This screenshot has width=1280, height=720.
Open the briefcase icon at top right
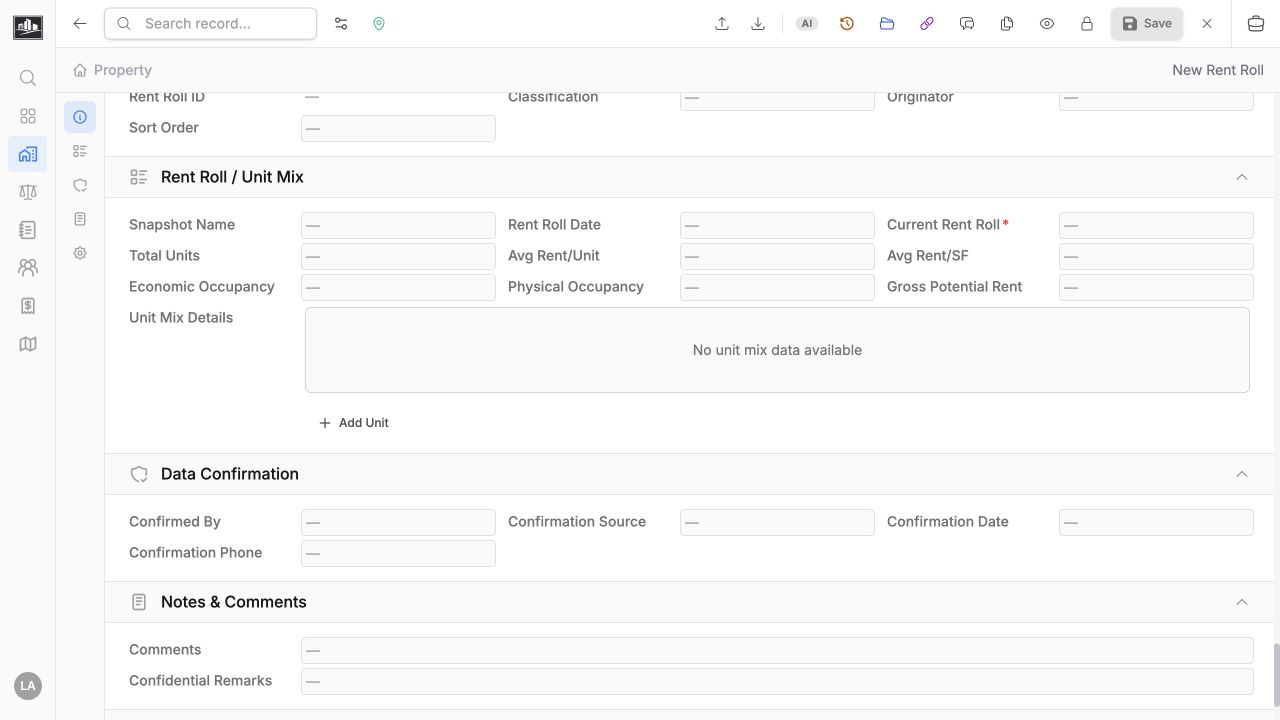pos(1256,24)
